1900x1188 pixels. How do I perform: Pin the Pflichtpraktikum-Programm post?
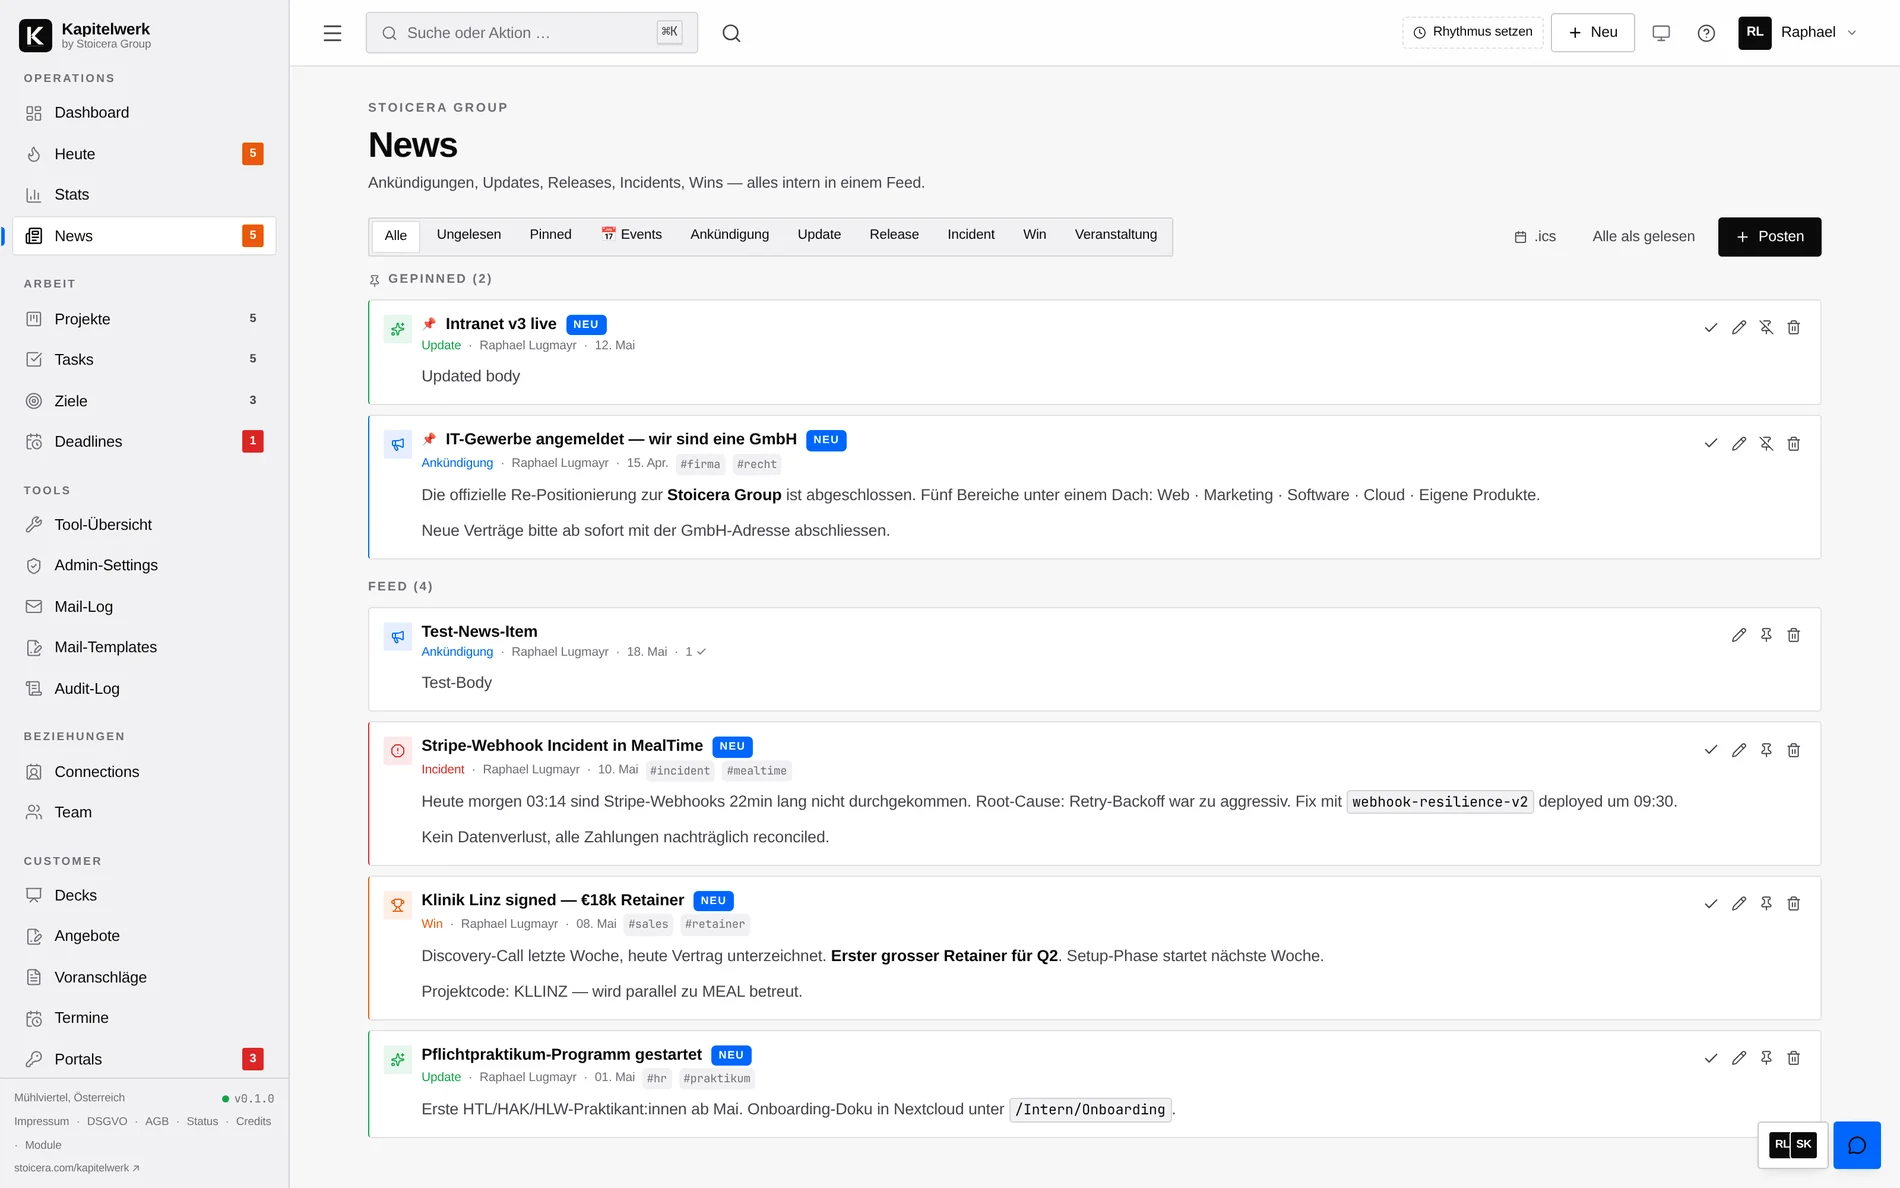[1766, 1058]
